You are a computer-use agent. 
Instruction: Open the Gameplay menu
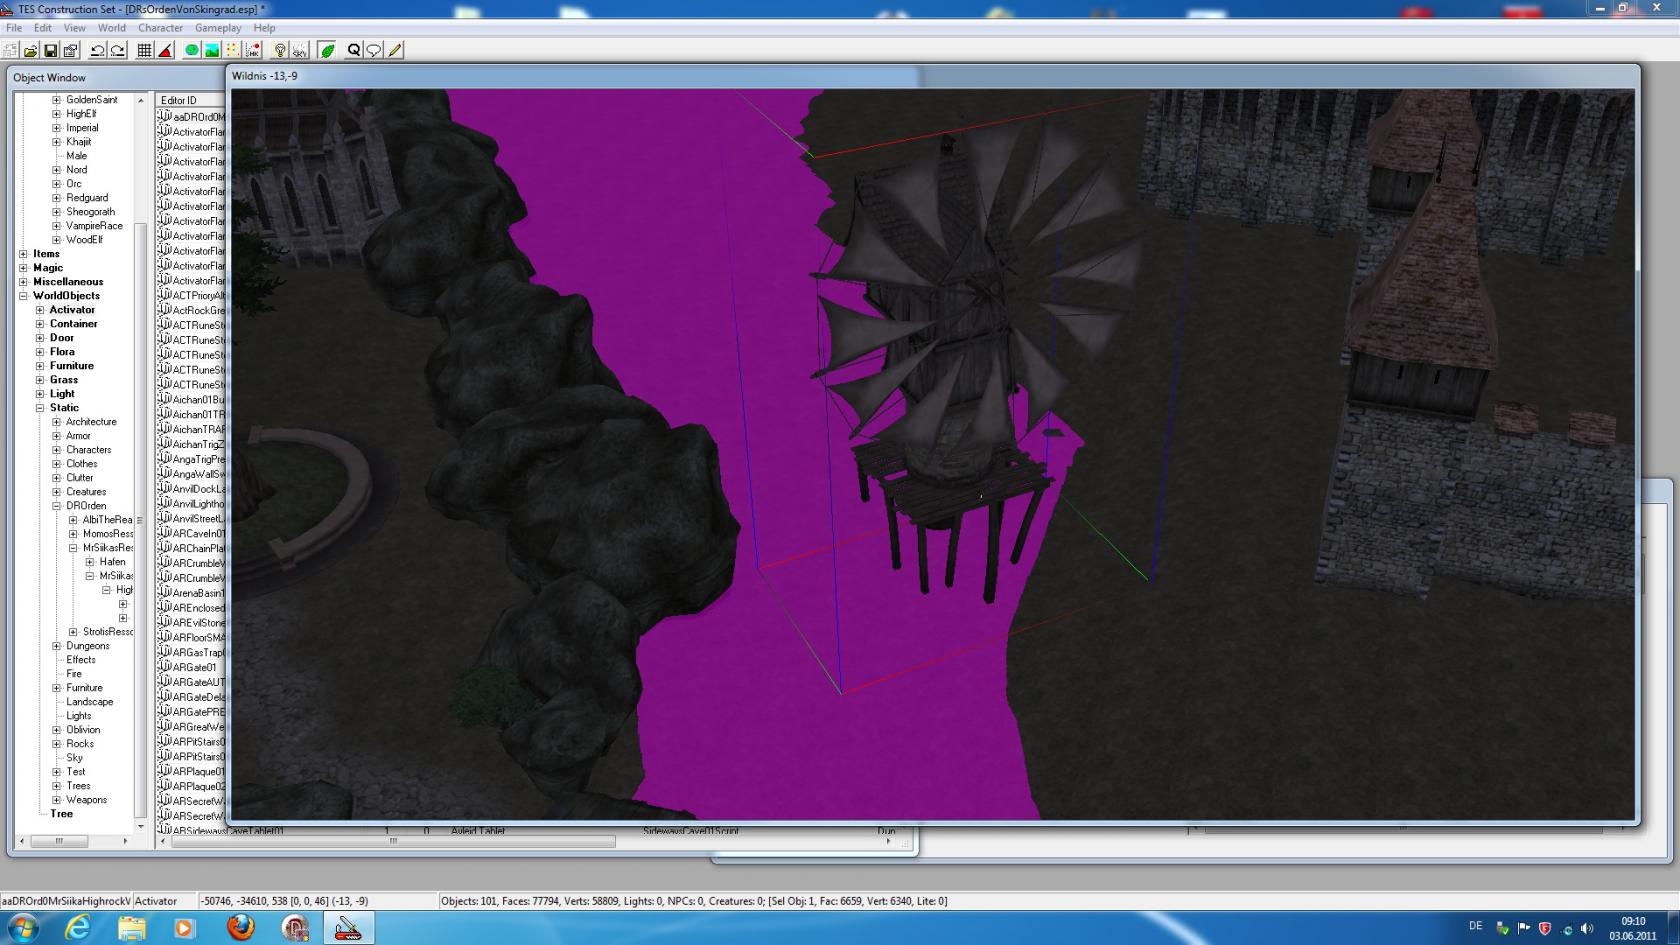217,28
